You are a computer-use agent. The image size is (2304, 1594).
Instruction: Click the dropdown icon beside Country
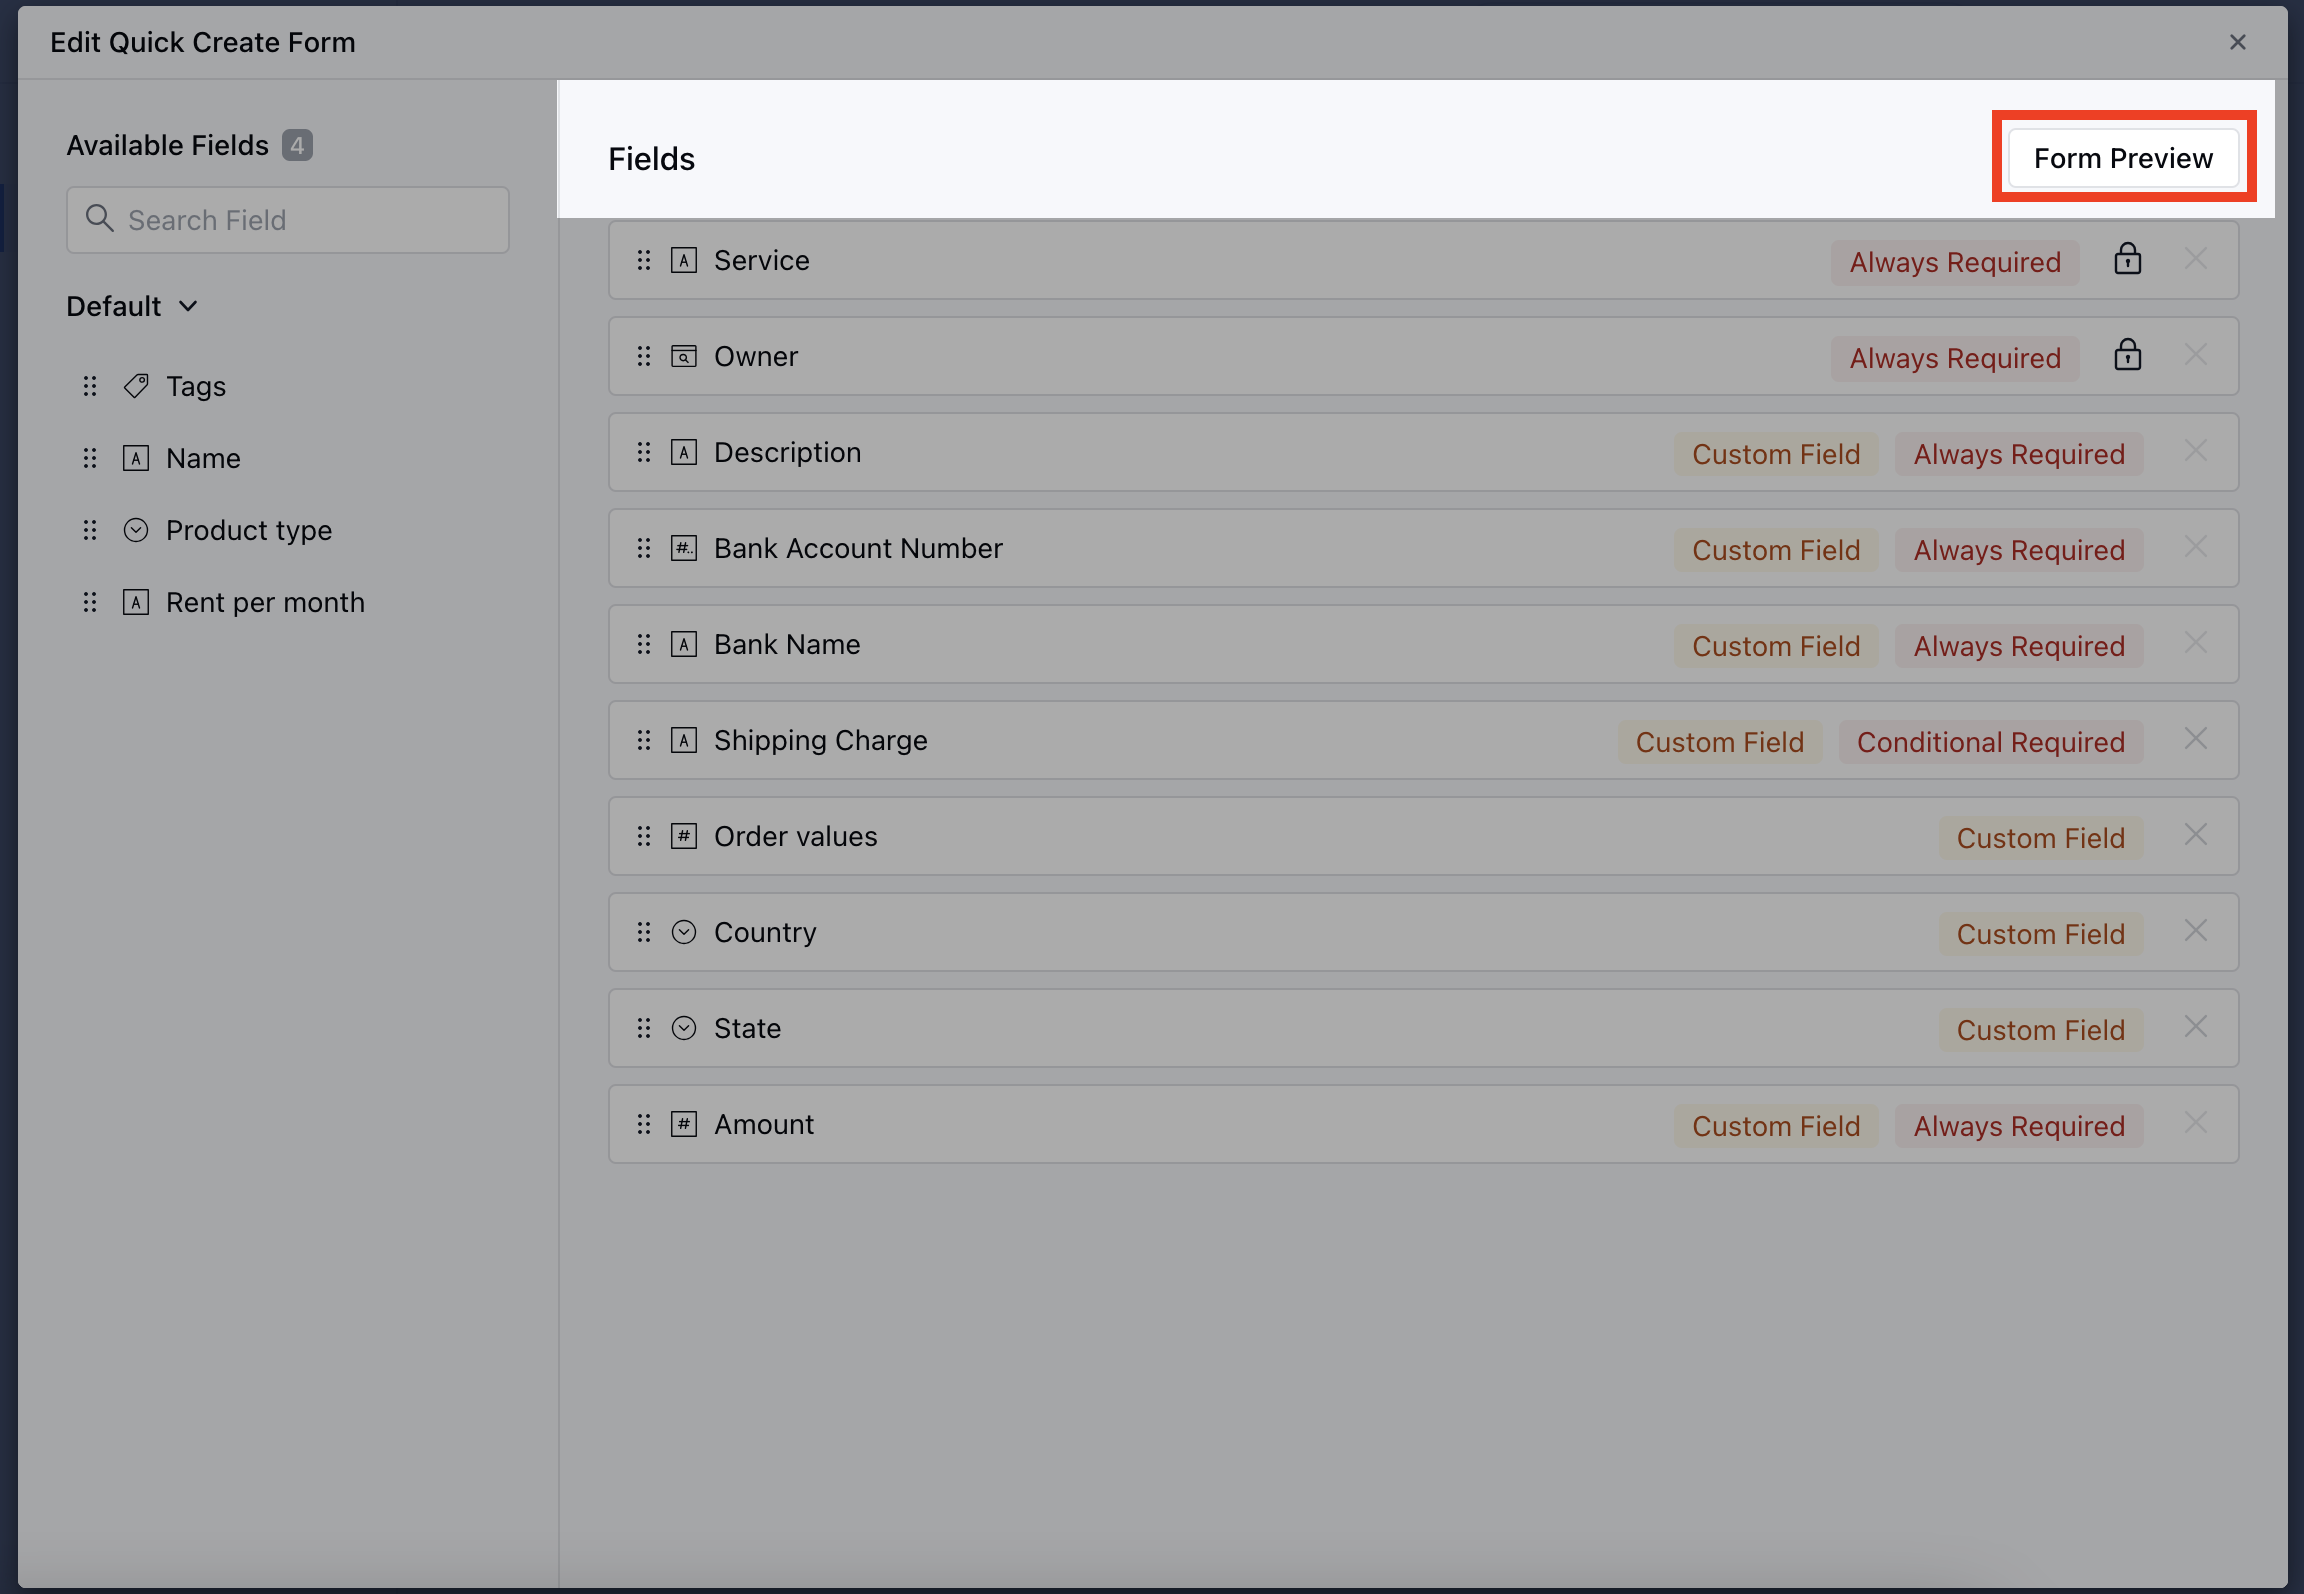(684, 932)
